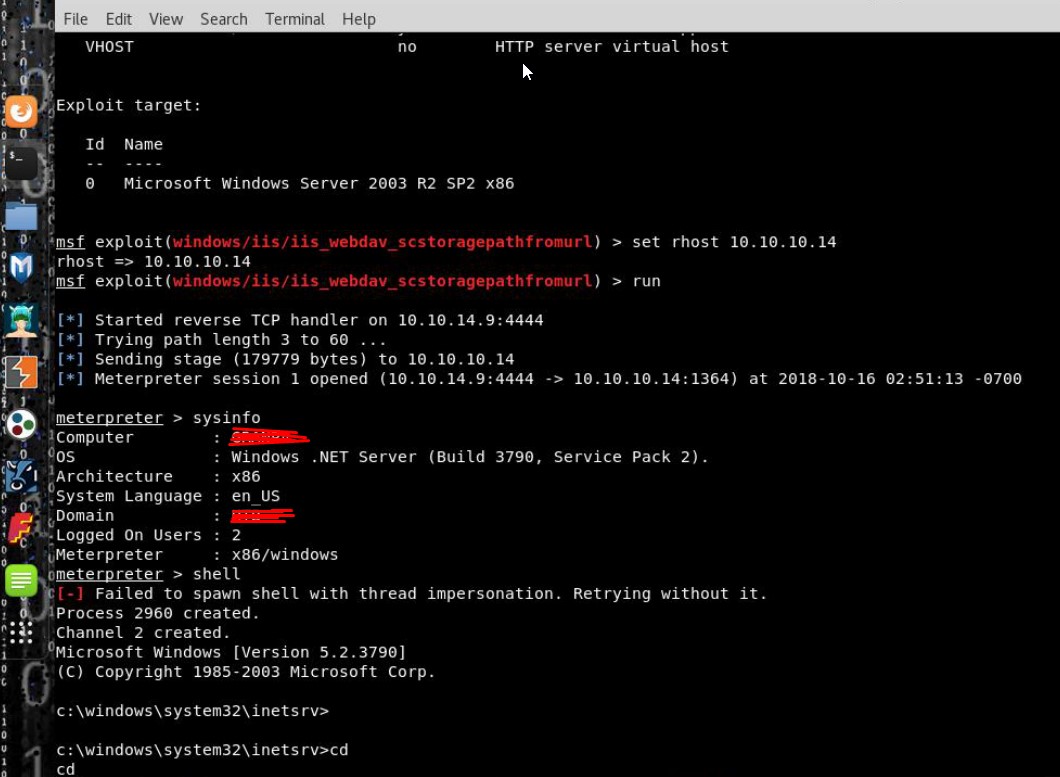The image size is (1060, 777).
Task: Open the Files folder icon in dock
Action: point(21,216)
